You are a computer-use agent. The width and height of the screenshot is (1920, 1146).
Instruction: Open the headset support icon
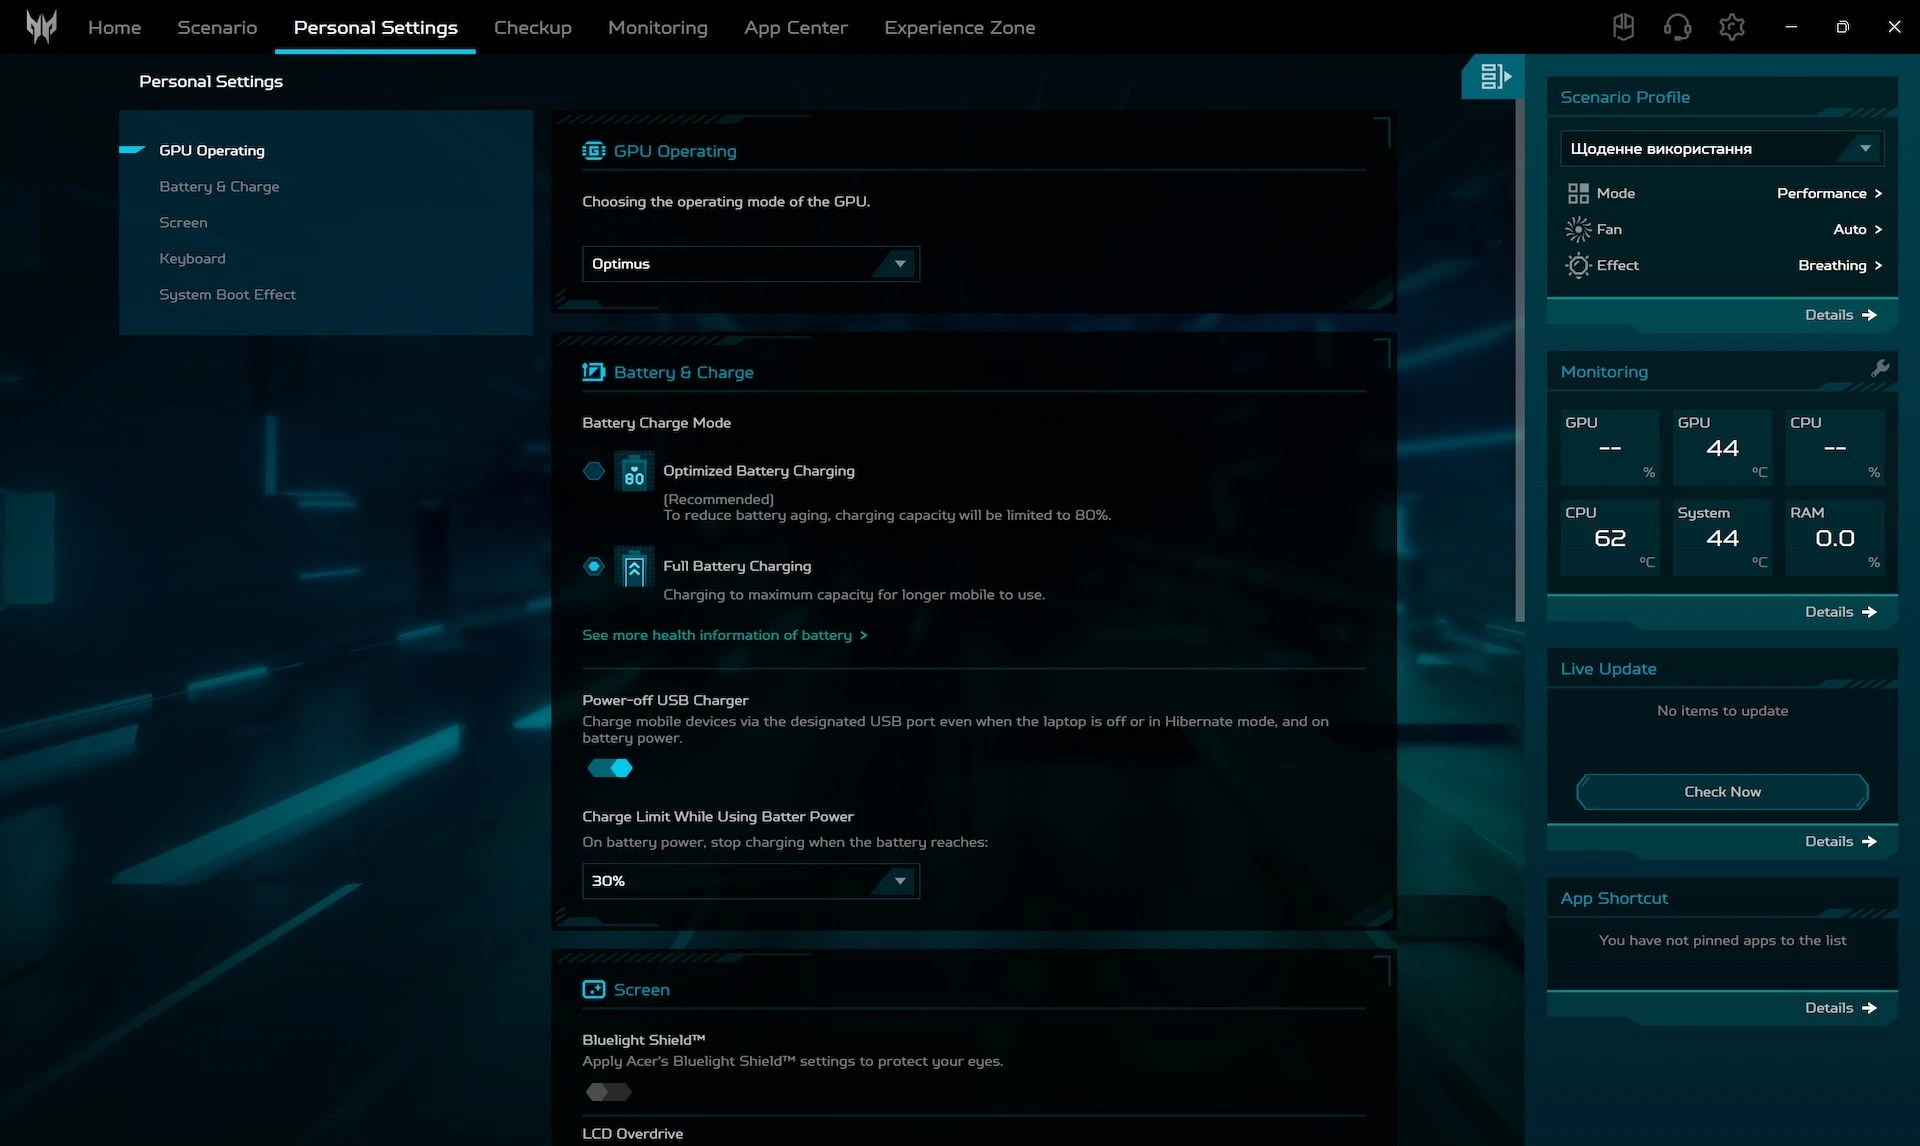1677,27
